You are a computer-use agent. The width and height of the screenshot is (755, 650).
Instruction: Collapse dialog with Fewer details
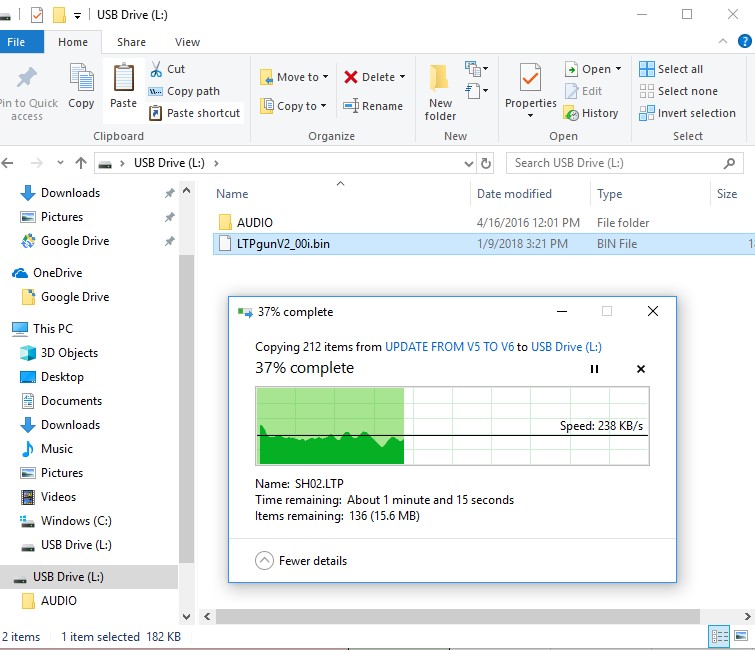[301, 560]
